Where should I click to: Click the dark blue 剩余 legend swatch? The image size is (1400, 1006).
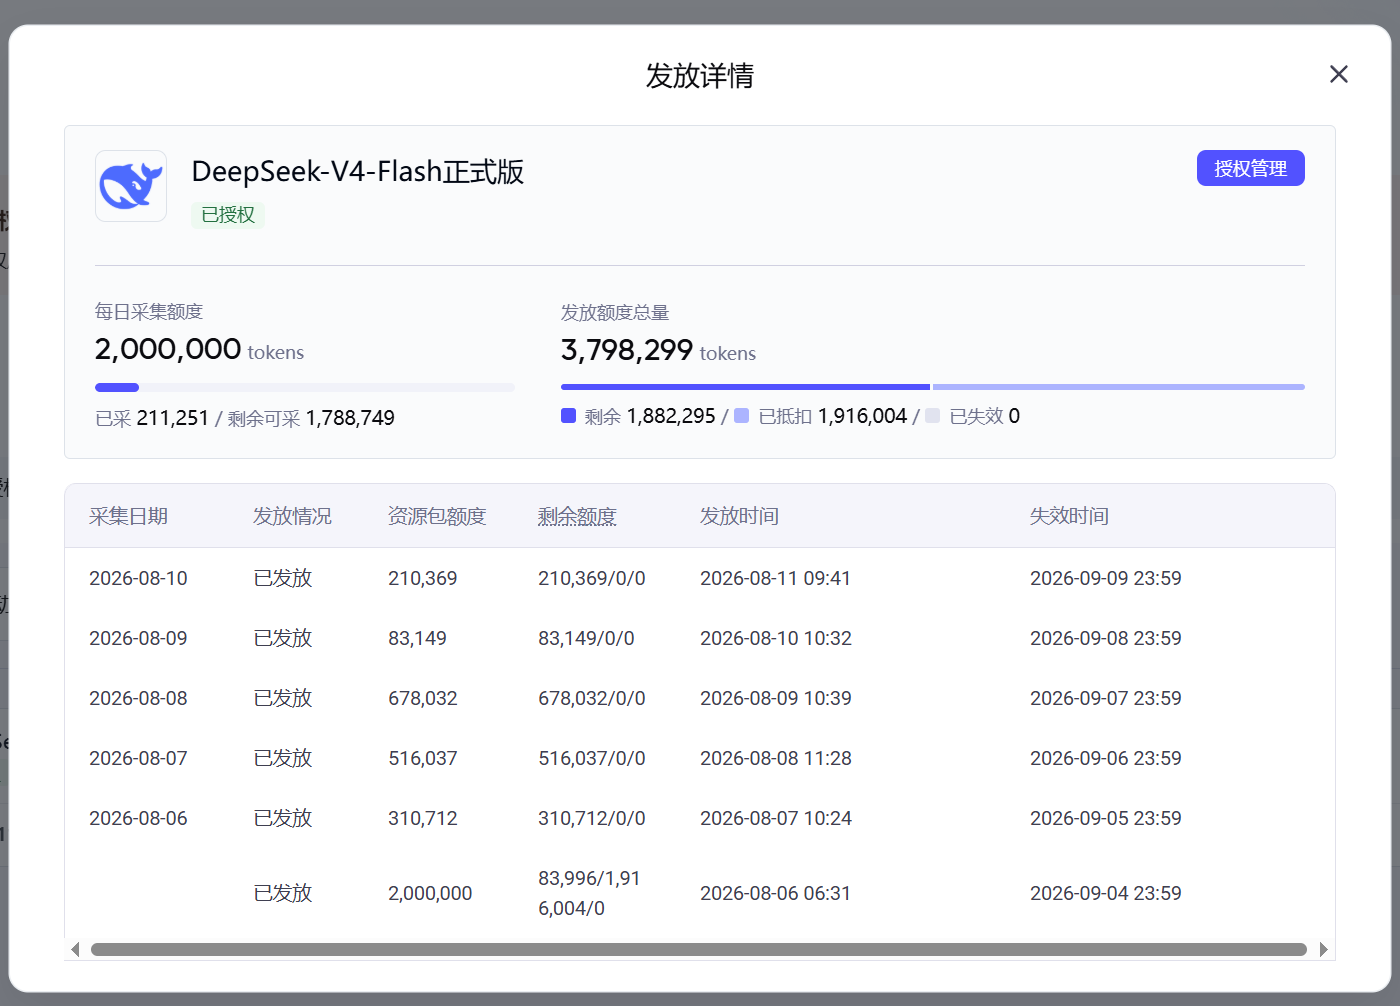click(x=568, y=416)
